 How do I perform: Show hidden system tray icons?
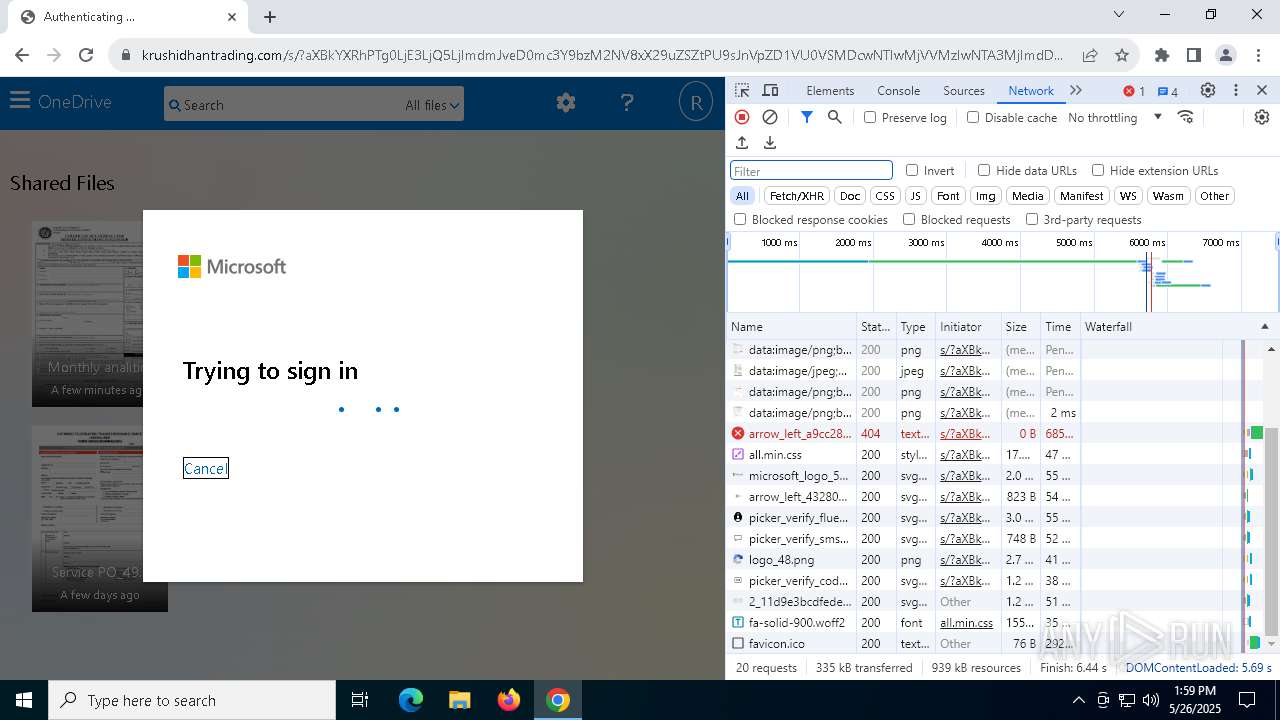coord(1080,700)
